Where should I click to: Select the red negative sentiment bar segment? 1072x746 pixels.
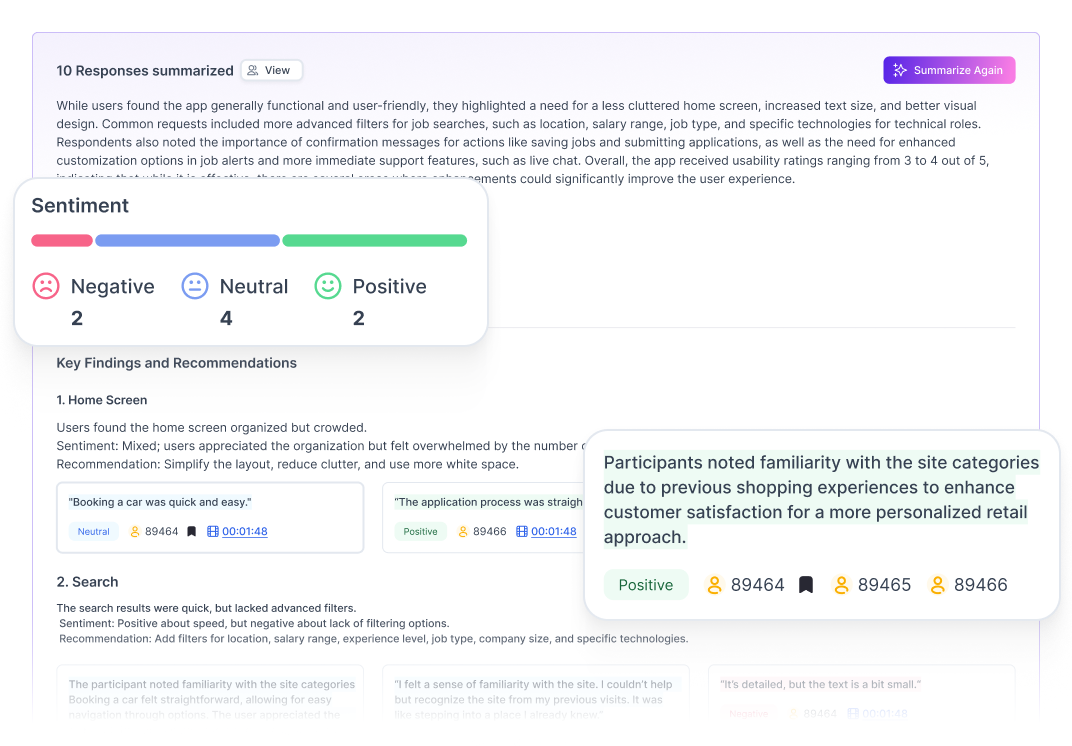pyautogui.click(x=62, y=241)
